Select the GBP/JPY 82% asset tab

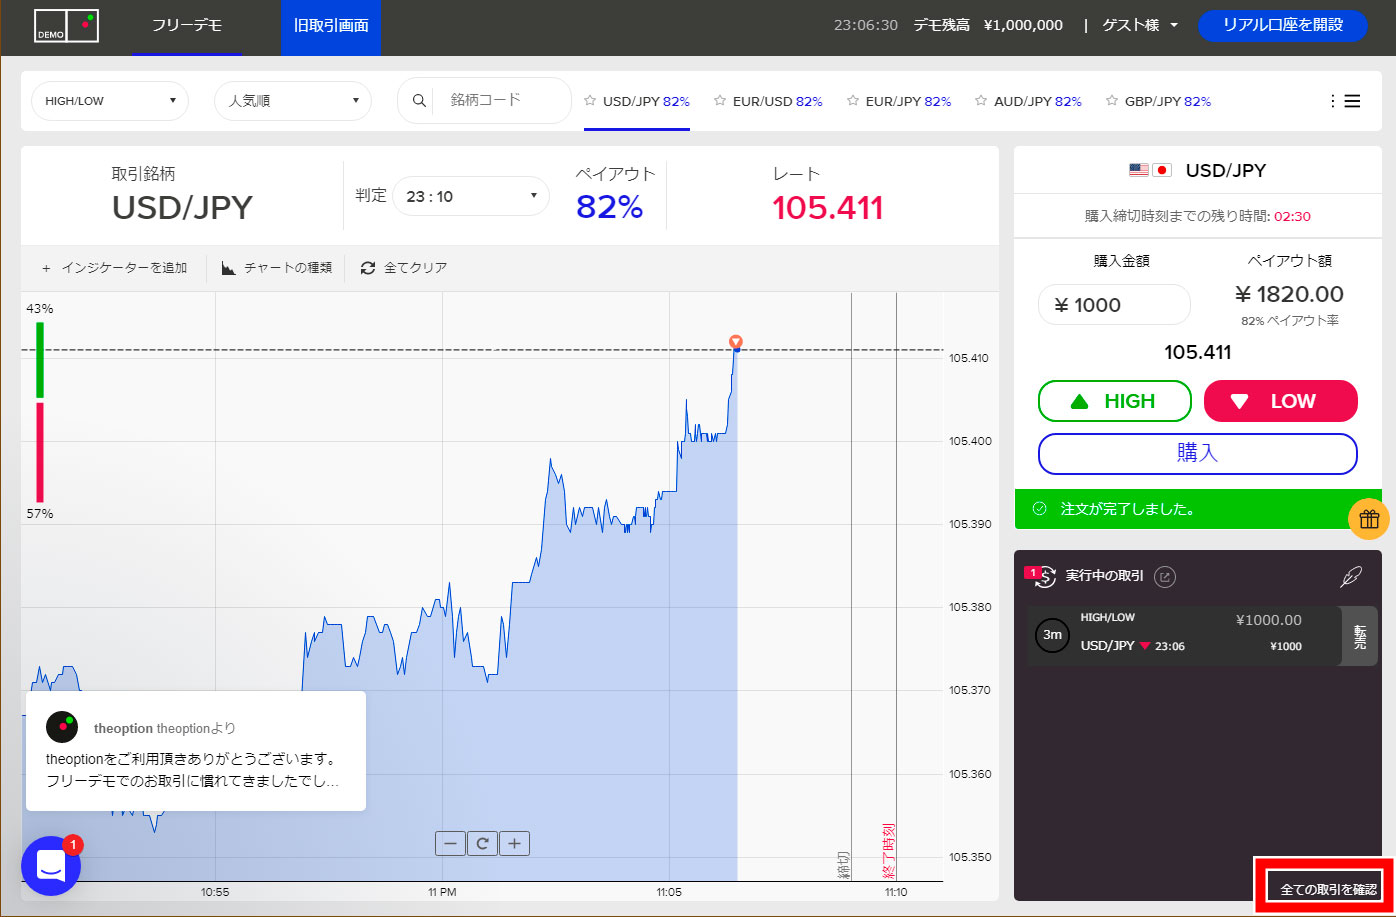[x=1168, y=101]
